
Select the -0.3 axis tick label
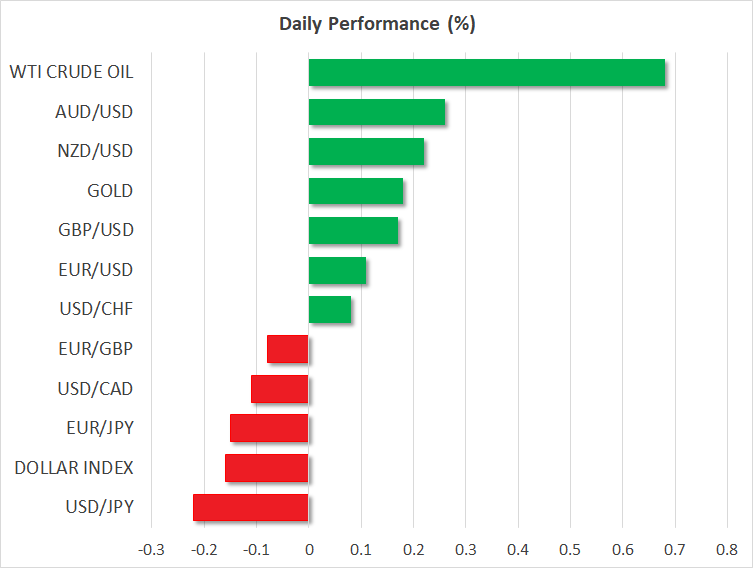151,549
